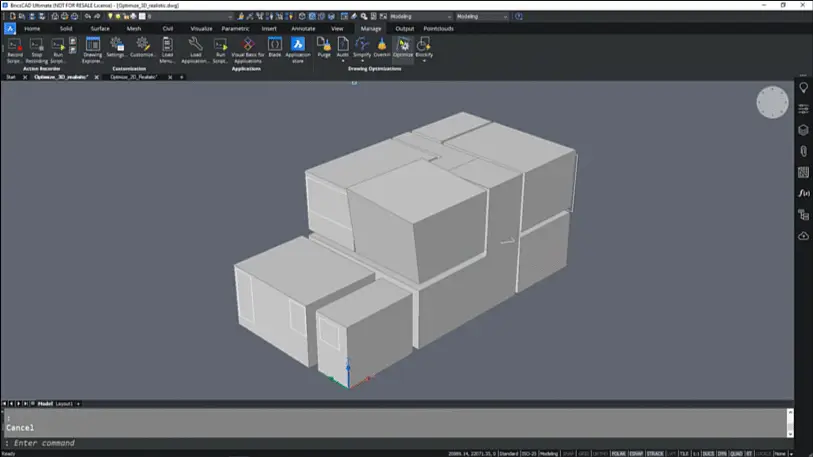Open the Layers panel in right sidebar
This screenshot has height=457, width=813.
point(803,130)
